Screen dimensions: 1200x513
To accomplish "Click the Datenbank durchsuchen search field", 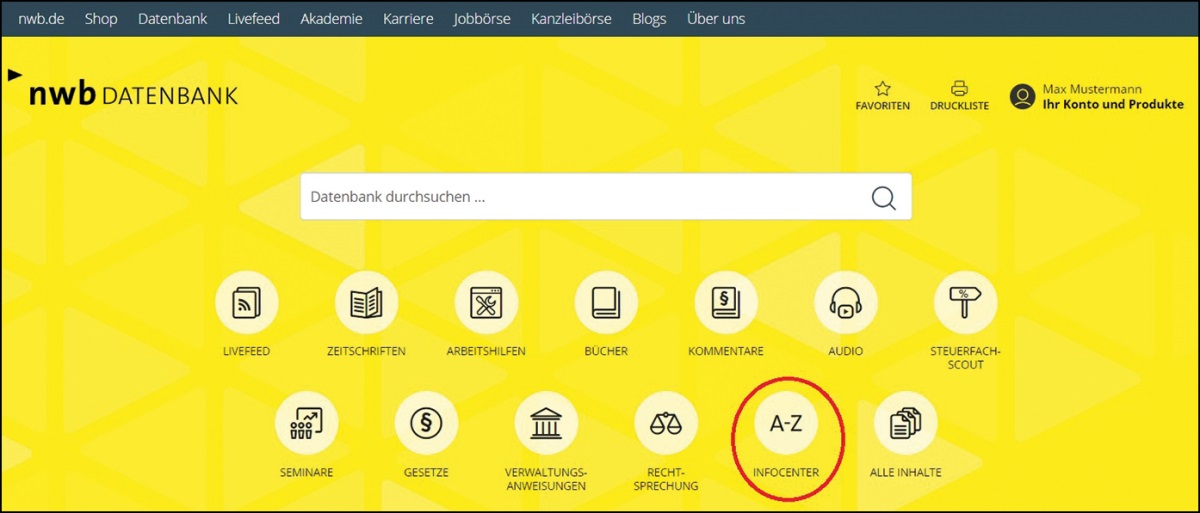I will [580, 197].
